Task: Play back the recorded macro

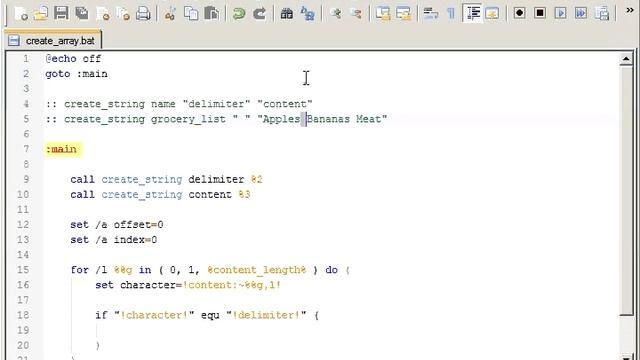Action: click(x=560, y=13)
